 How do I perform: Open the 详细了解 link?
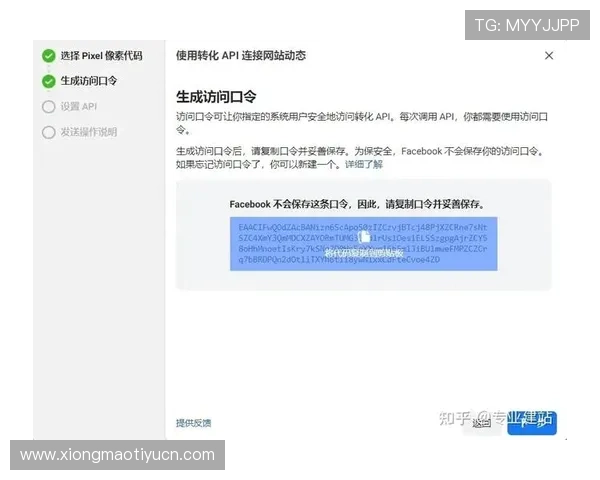tap(364, 164)
